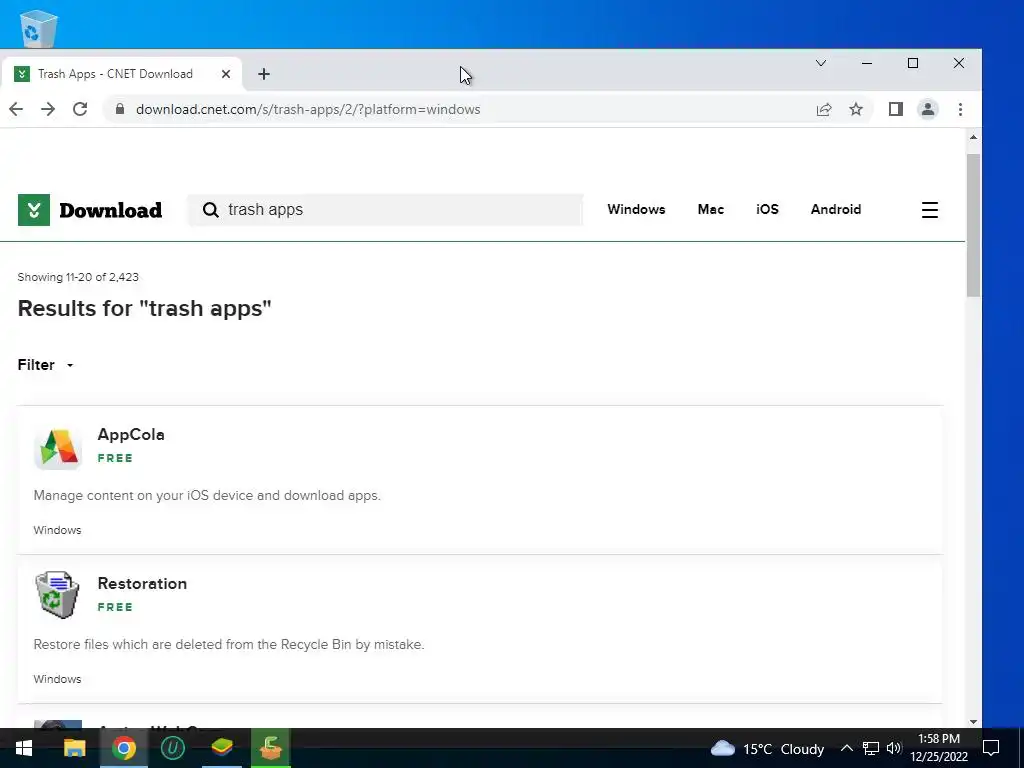
Task: Open the Recycle Bin desktop icon
Action: click(39, 29)
